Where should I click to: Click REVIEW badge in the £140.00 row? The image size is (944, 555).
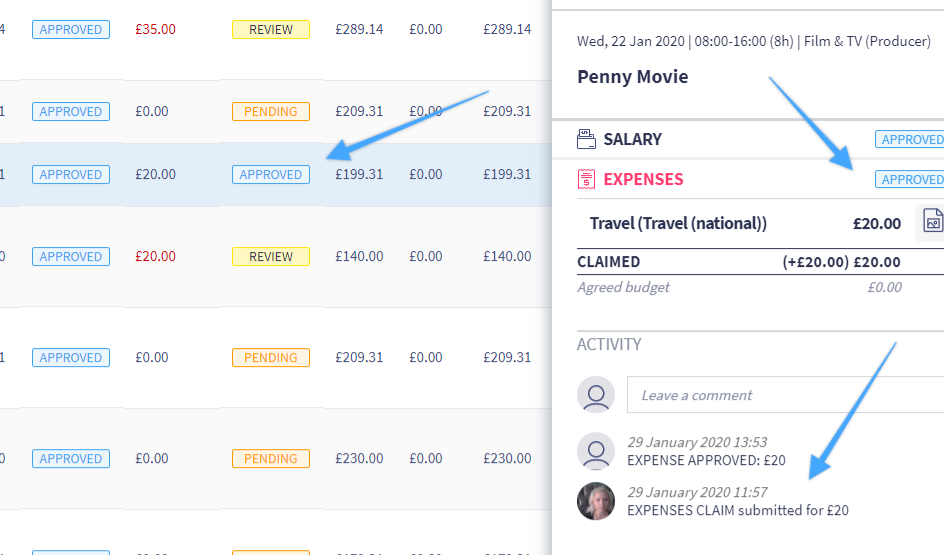tap(270, 257)
